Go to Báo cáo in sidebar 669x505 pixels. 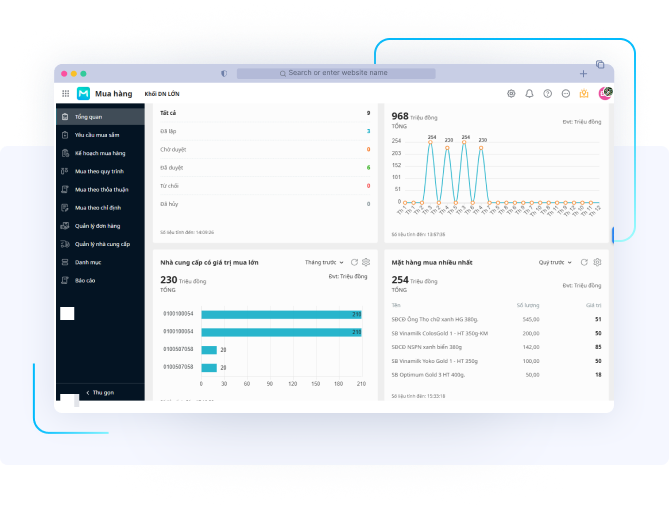[85, 281]
